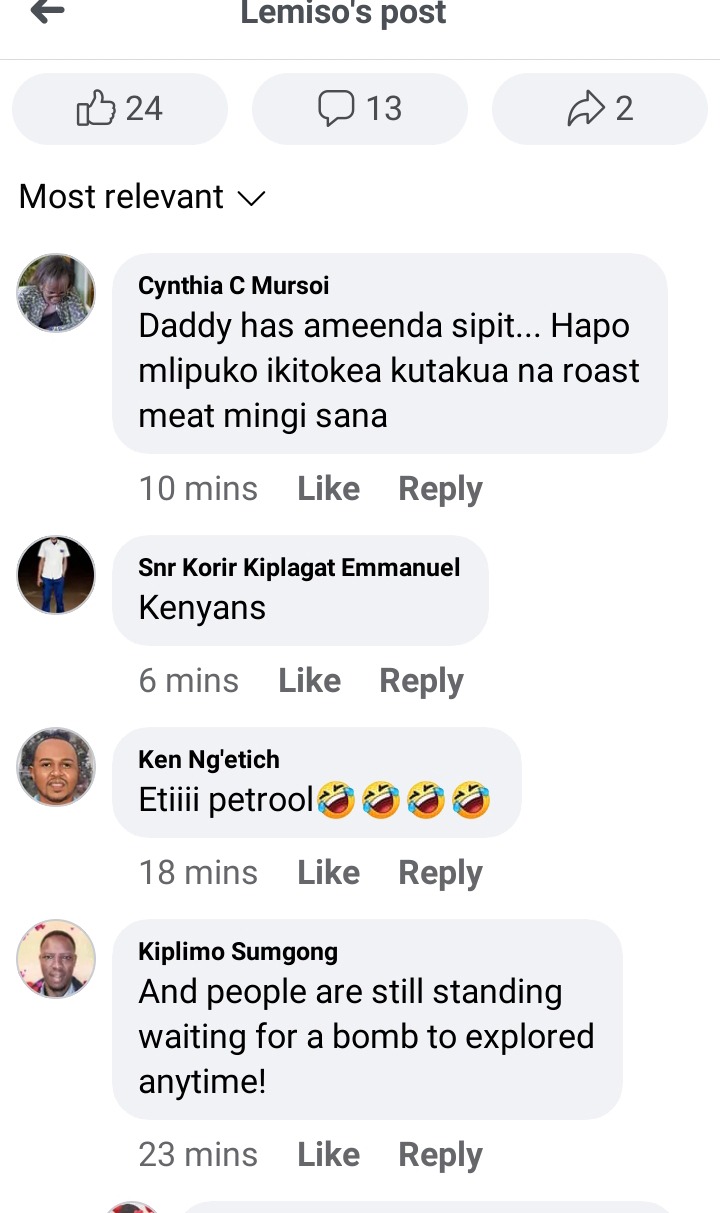This screenshot has width=720, height=1213.
Task: Open Kiplimo Sumgong's profile picture
Action: pos(56,959)
